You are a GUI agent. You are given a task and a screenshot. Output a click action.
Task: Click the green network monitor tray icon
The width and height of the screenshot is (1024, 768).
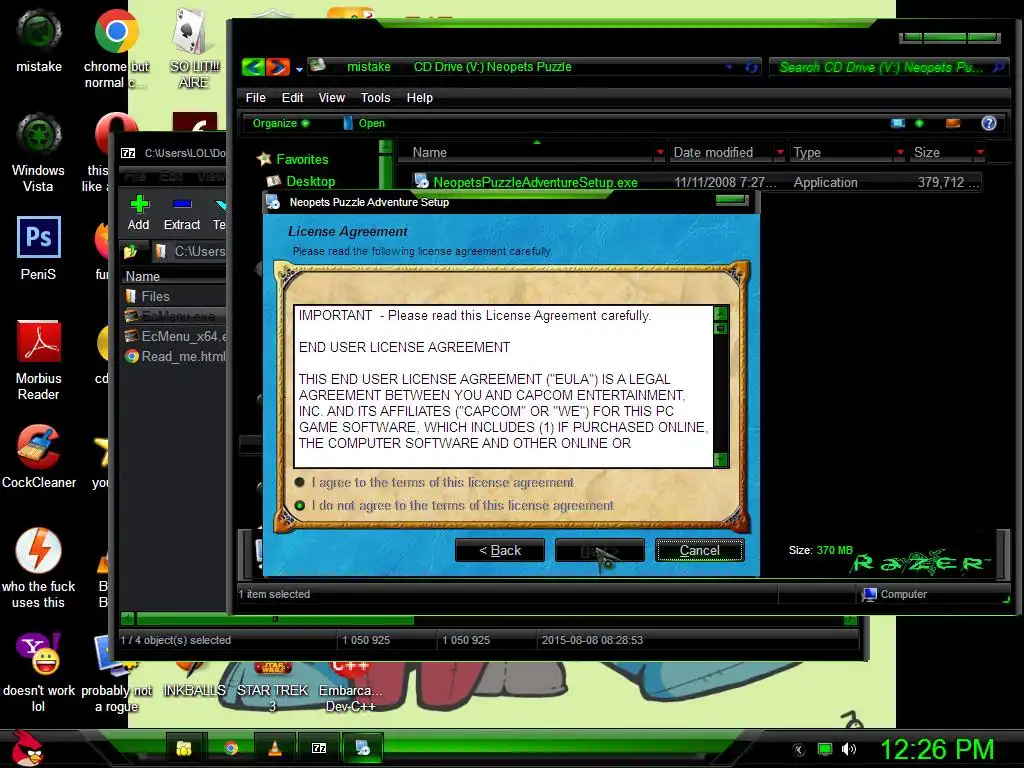[x=825, y=749]
